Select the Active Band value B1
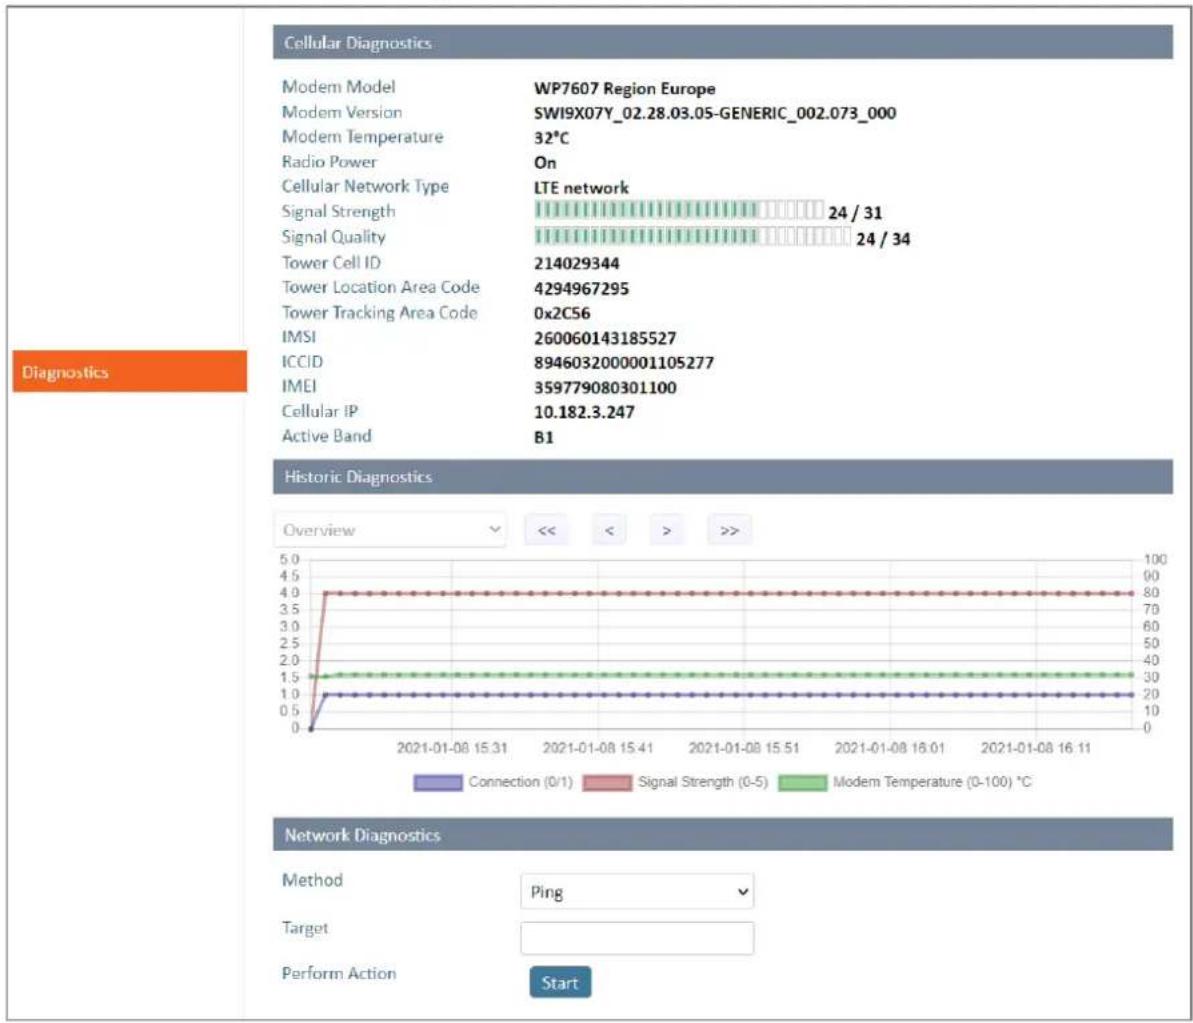1193x1023 pixels. pos(544,437)
